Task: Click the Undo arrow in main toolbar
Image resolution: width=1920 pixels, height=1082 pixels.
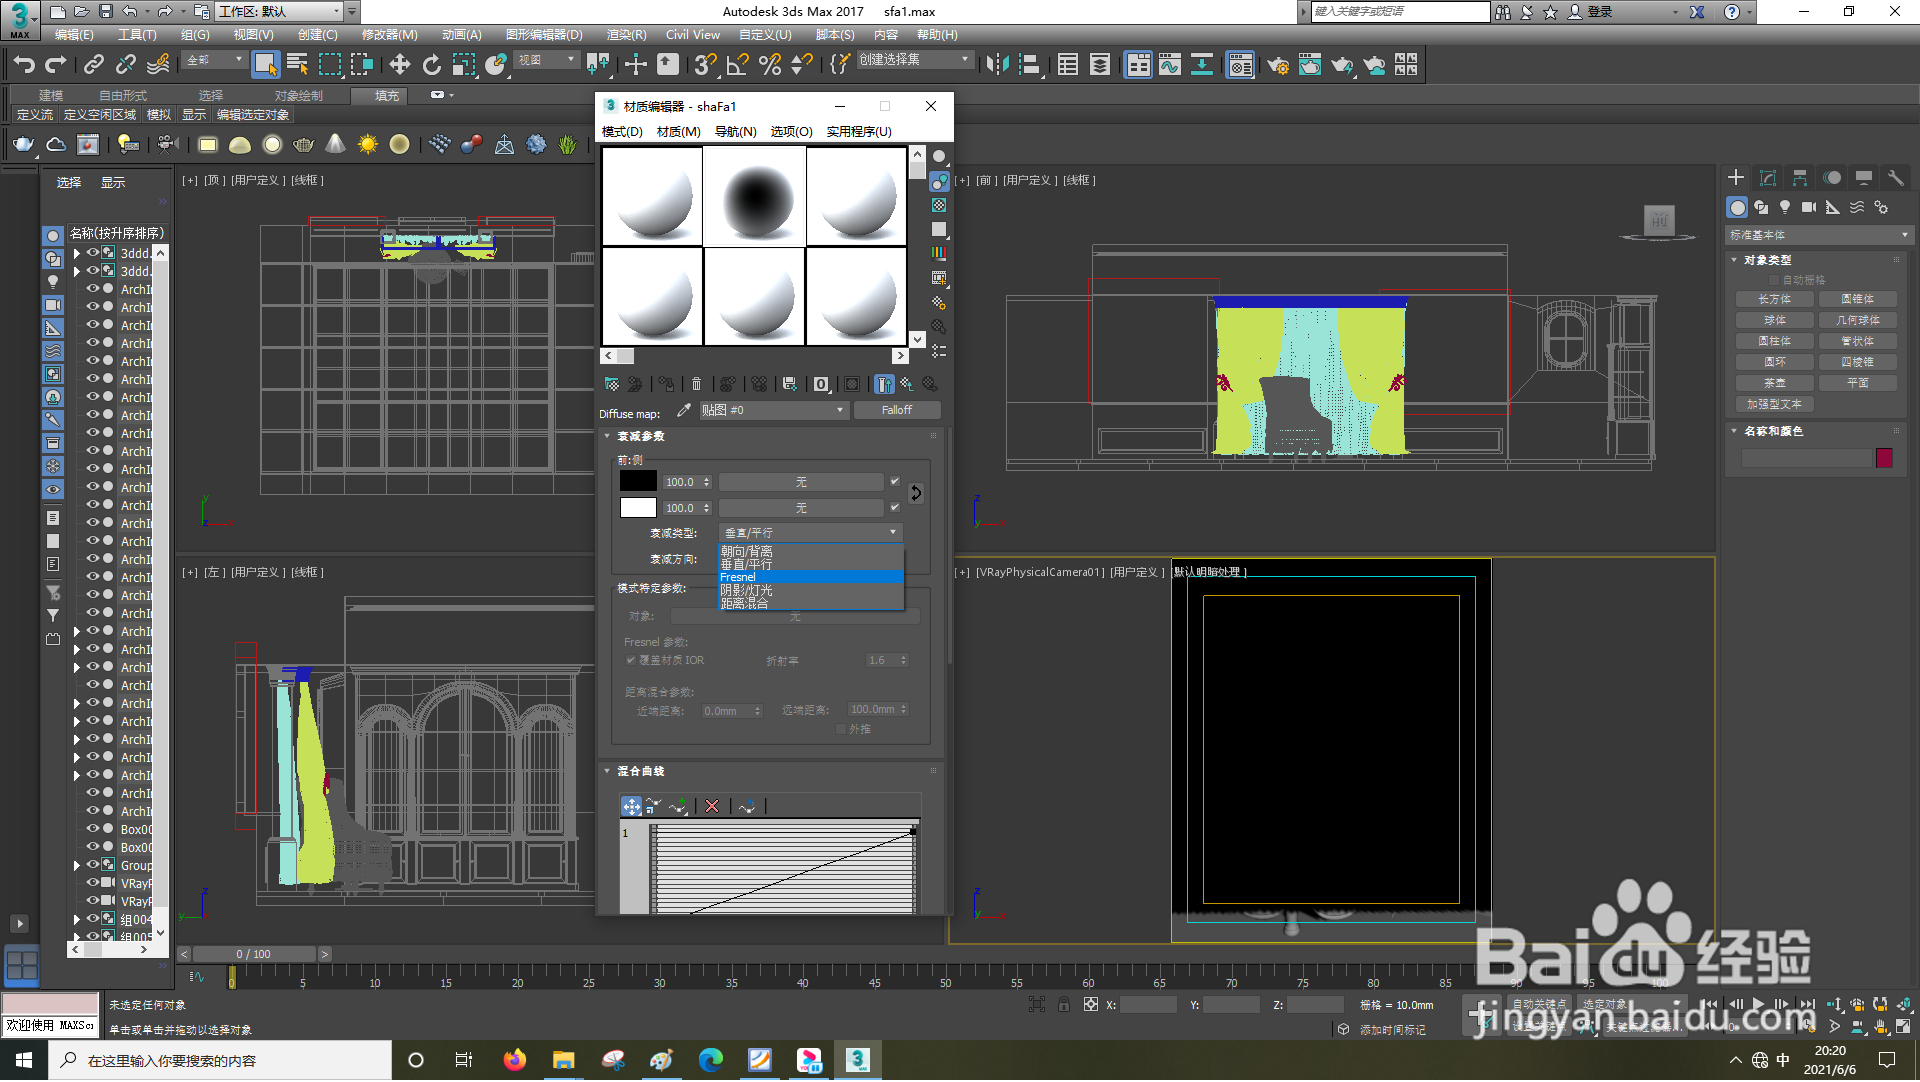Action: (23, 66)
